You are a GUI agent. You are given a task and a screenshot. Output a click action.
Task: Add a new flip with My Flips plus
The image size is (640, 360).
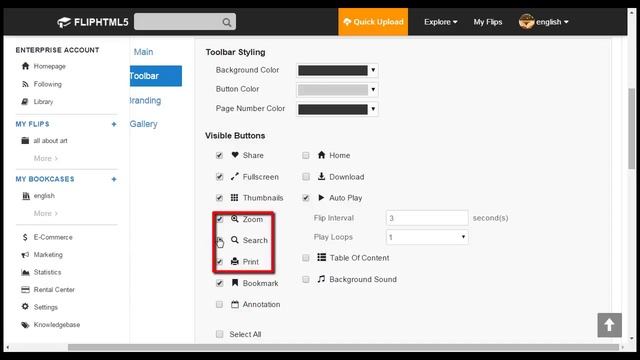114,124
